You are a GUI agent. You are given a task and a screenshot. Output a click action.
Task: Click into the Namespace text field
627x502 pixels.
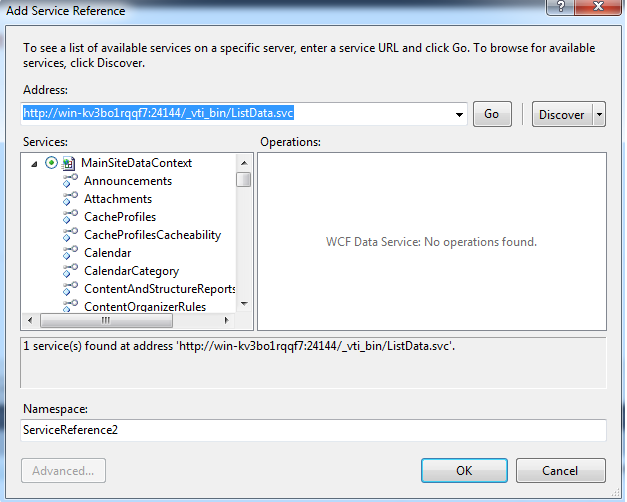click(x=313, y=429)
